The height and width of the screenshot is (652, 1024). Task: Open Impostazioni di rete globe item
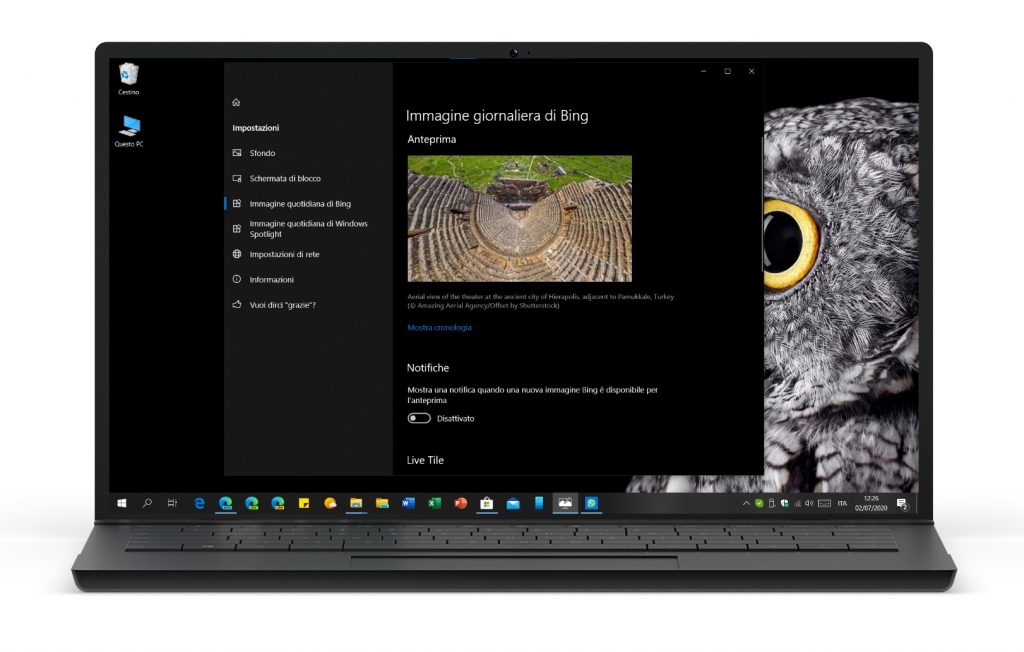(x=284, y=254)
